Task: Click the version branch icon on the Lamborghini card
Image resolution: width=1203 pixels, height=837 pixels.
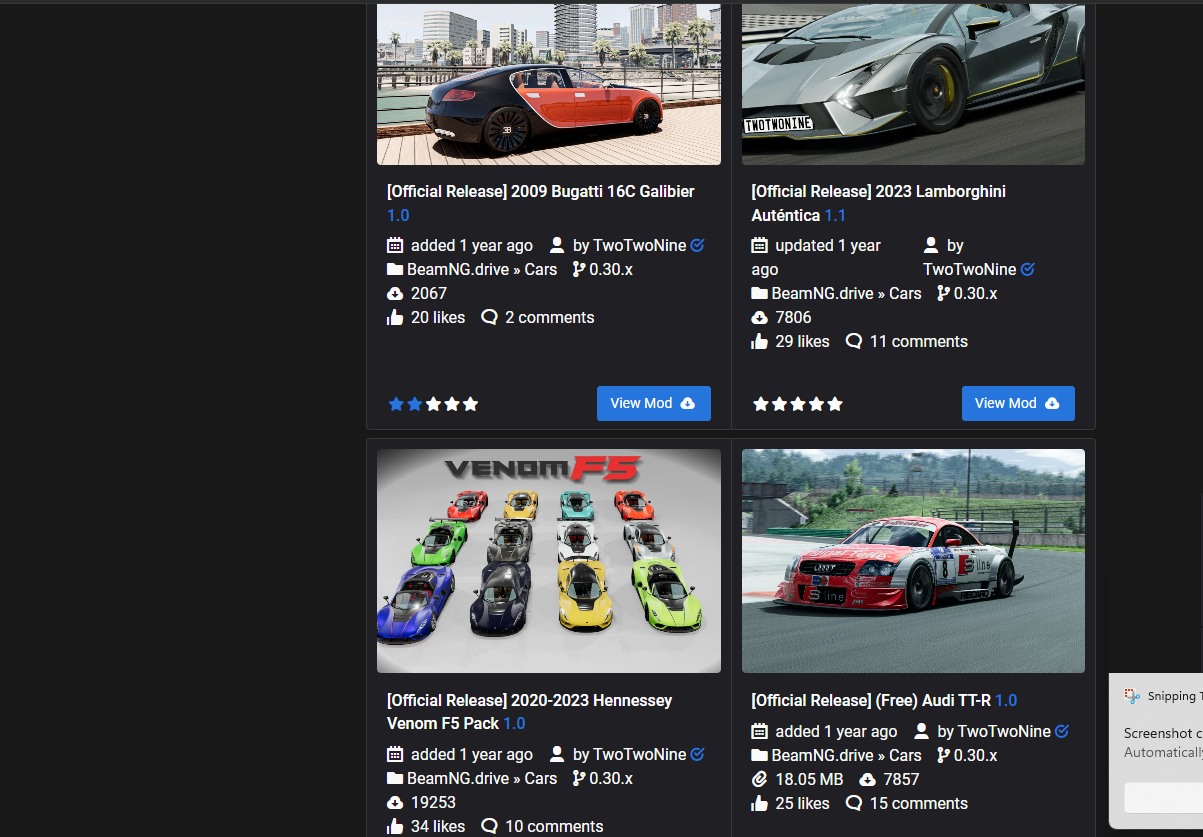Action: point(943,293)
